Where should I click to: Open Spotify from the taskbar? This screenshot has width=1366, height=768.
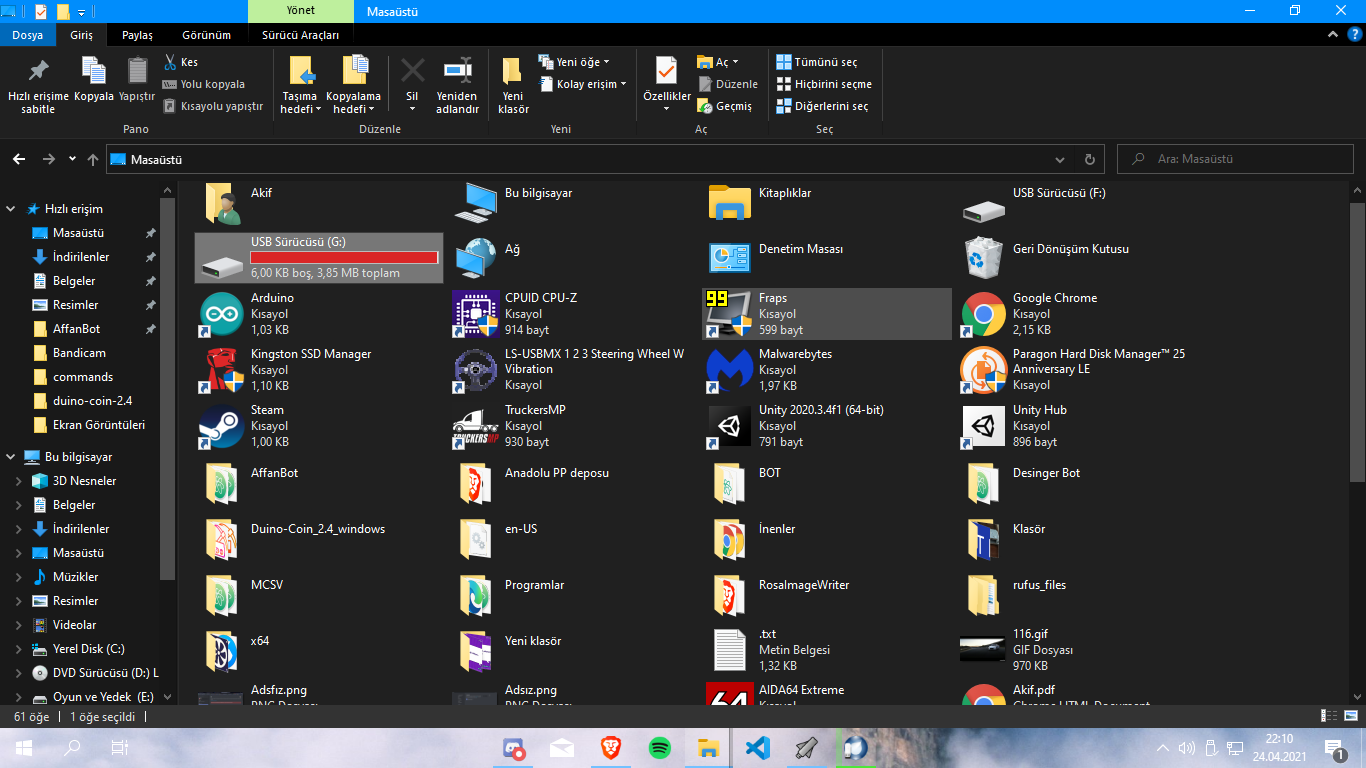point(660,747)
